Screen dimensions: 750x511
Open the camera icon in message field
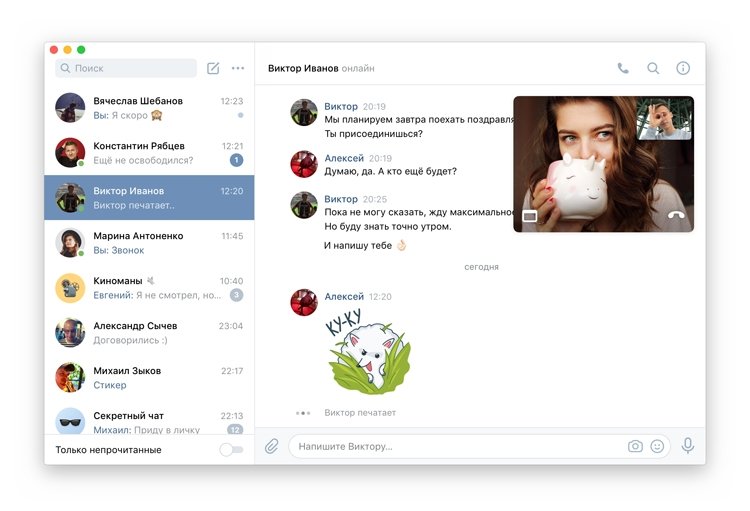[x=635, y=446]
